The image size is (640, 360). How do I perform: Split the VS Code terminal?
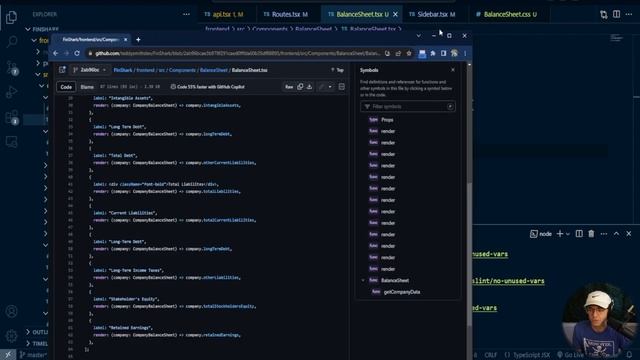(579, 234)
